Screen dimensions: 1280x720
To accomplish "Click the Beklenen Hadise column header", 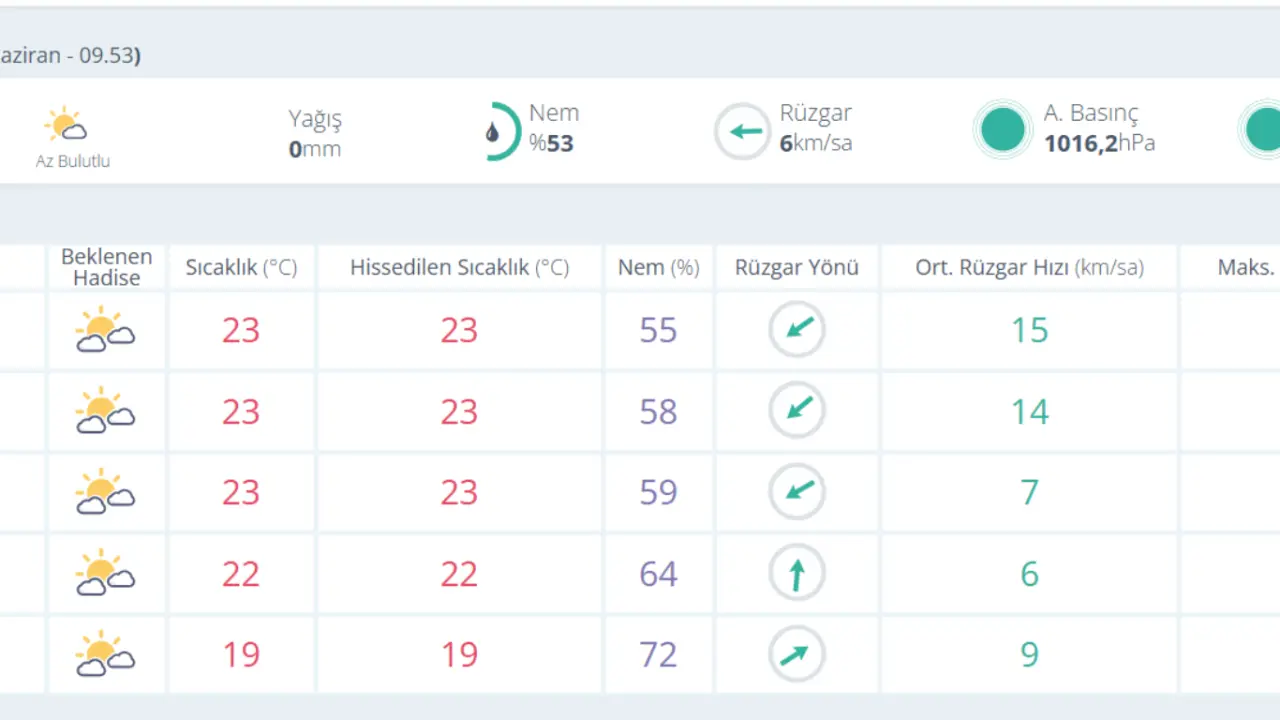I will tap(106, 267).
